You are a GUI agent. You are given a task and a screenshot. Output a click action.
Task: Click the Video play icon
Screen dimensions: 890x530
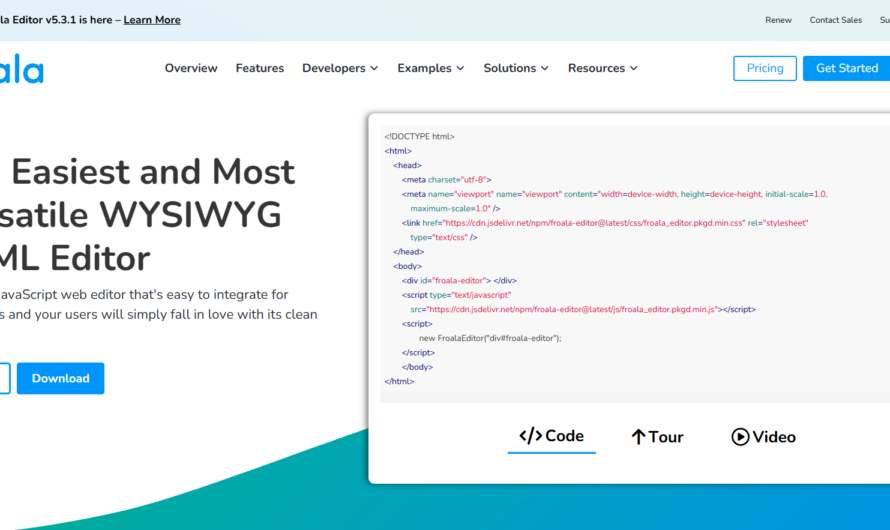740,437
